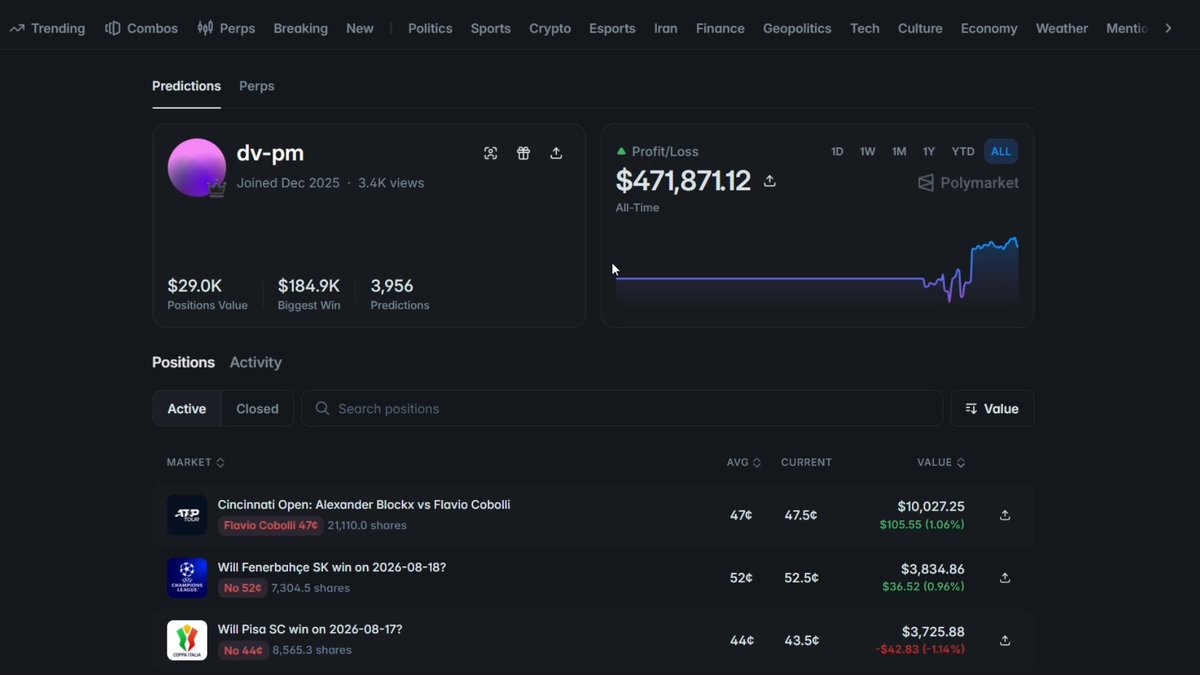
Task: Open the Coppa Italia market thumbnail
Action: click(187, 640)
